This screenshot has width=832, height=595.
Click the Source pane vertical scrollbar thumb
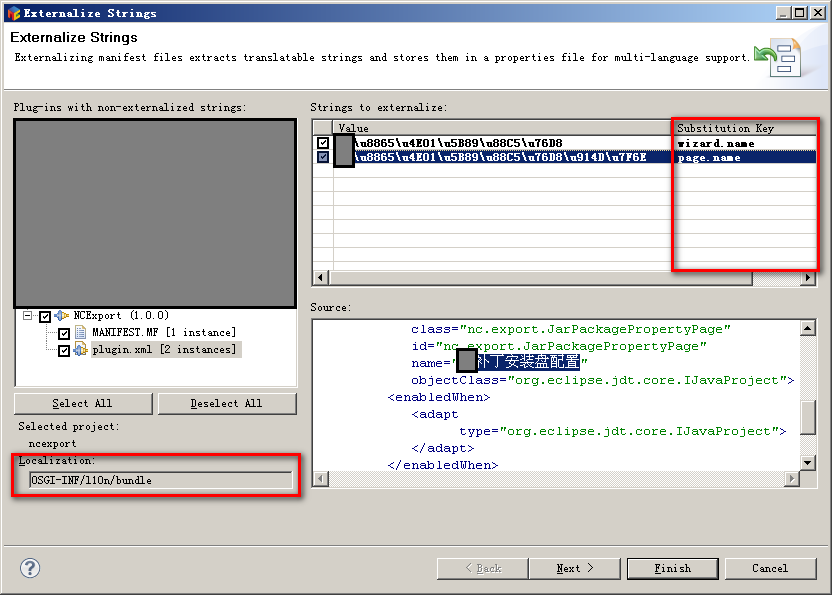point(807,418)
